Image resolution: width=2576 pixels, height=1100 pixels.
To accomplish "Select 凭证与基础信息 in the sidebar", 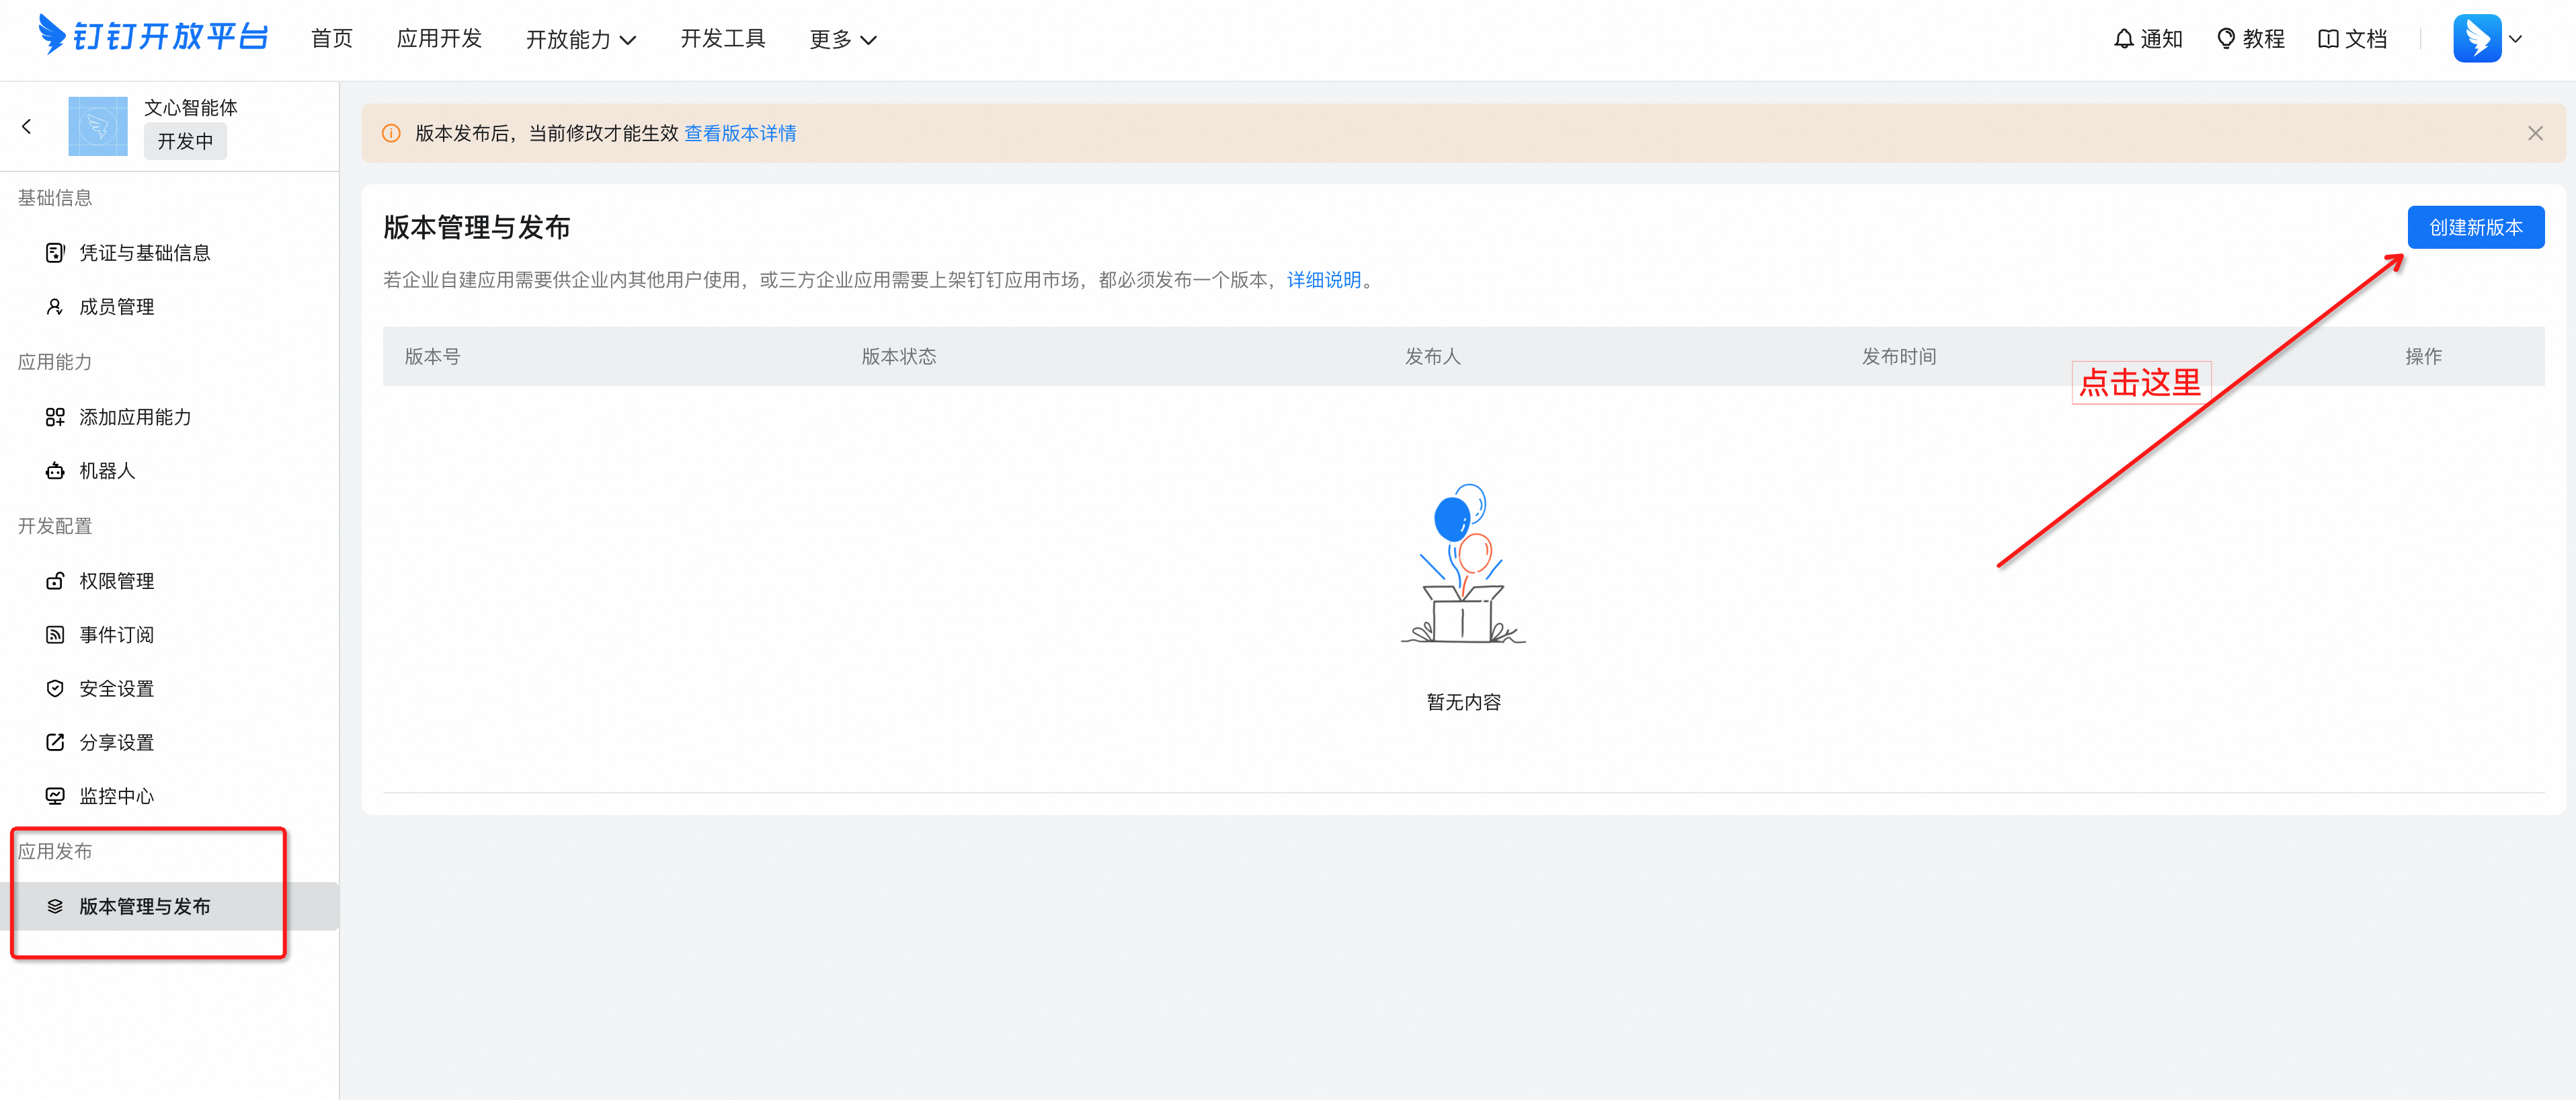I will 144,253.
